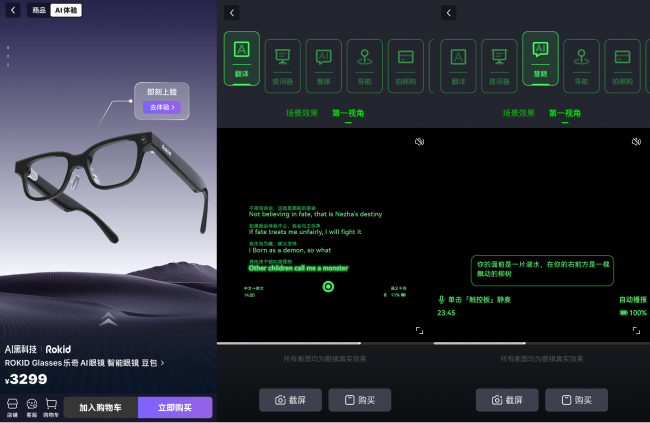
Task: Select 第一视角 tab in the right panel
Action: [565, 113]
